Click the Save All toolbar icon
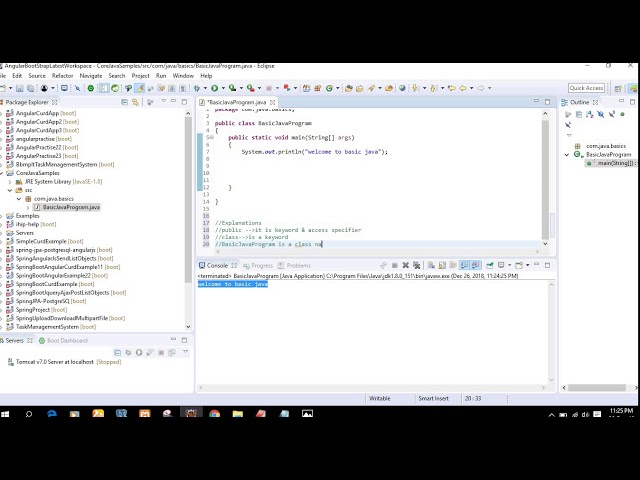 click(x=31, y=88)
